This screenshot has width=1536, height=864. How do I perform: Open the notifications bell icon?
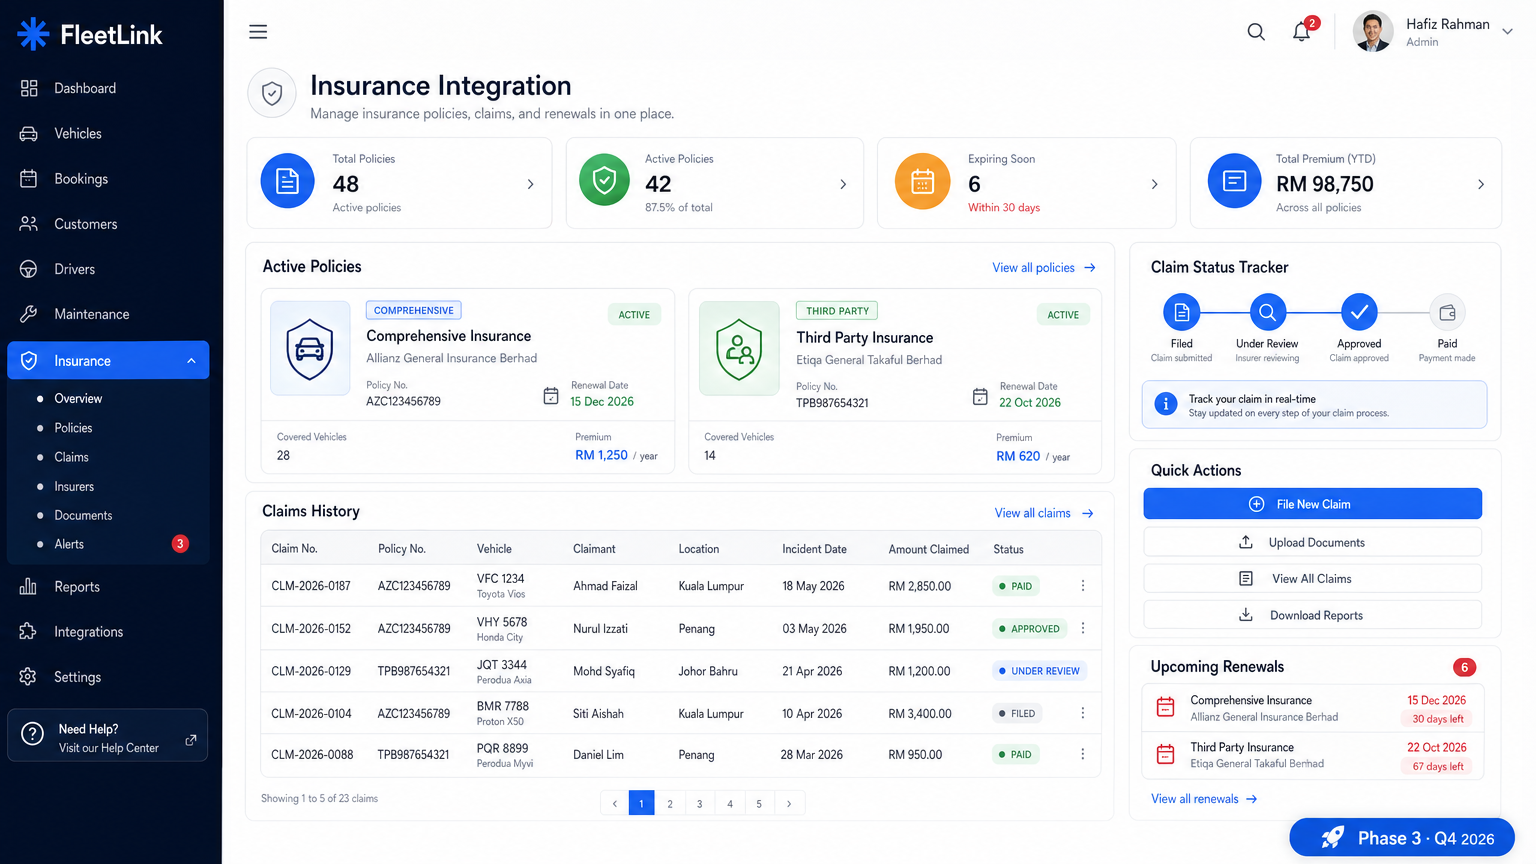[x=1301, y=31]
